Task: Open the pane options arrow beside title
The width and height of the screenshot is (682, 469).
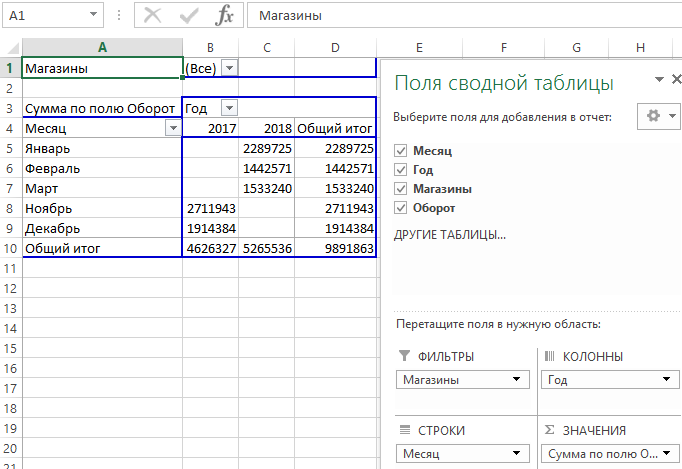Action: (659, 79)
